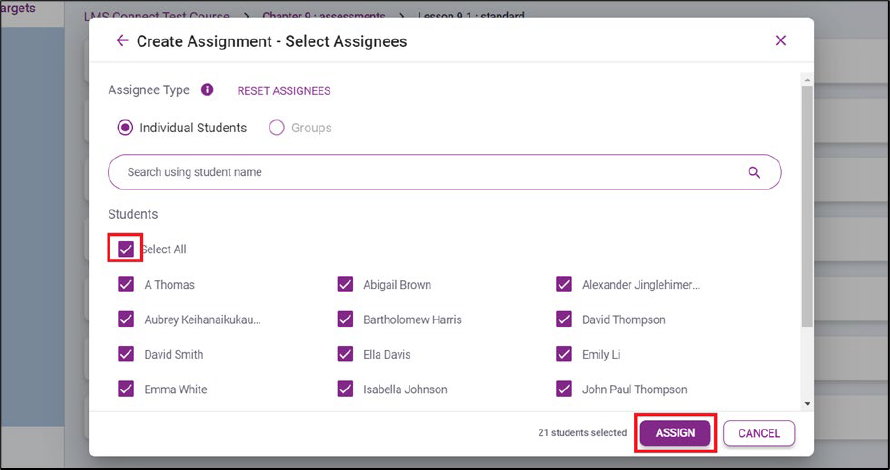
Task: Close the Create Assignment dialog with X
Action: pyautogui.click(x=781, y=41)
